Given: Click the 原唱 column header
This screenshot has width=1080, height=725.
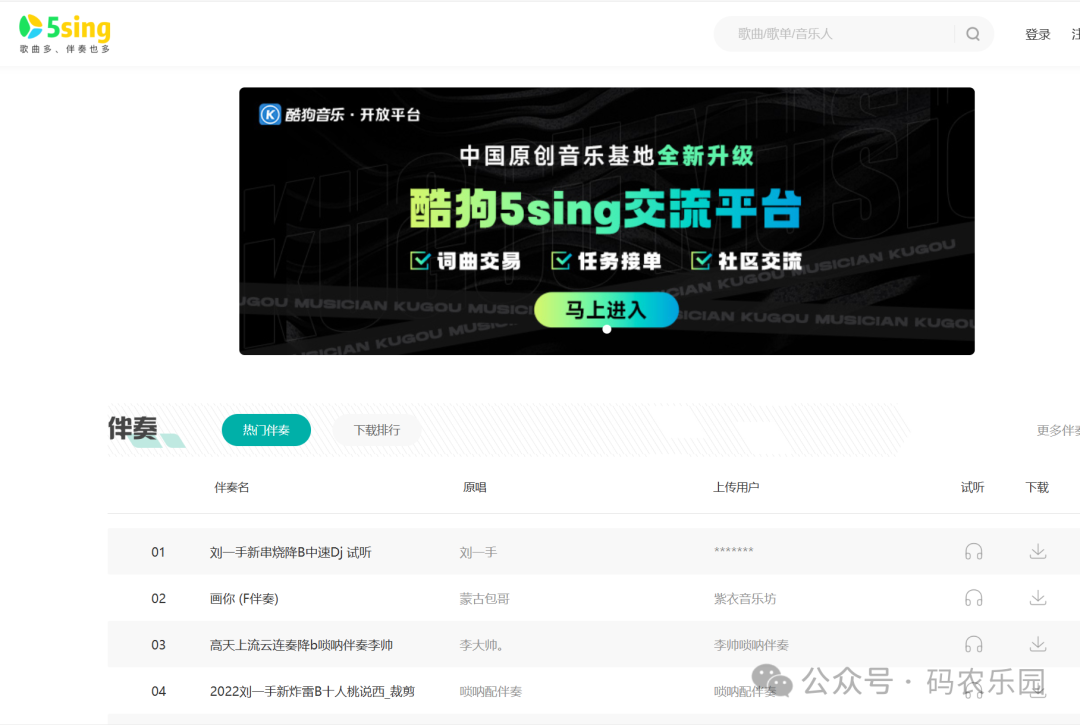Looking at the screenshot, I should pyautogui.click(x=475, y=487).
